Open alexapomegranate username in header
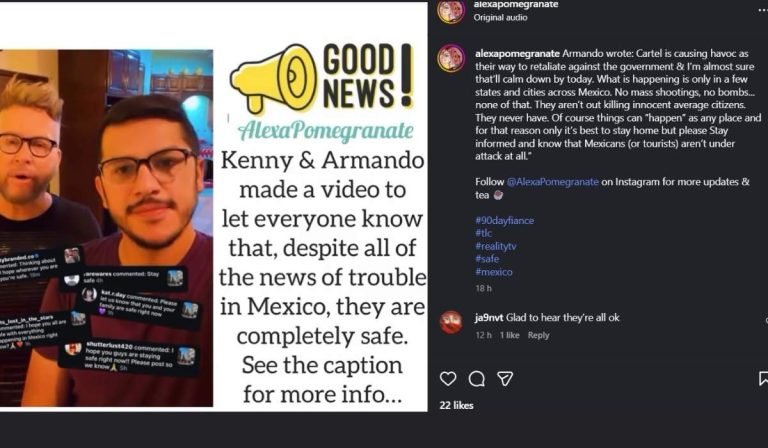The image size is (768, 448). click(x=516, y=4)
